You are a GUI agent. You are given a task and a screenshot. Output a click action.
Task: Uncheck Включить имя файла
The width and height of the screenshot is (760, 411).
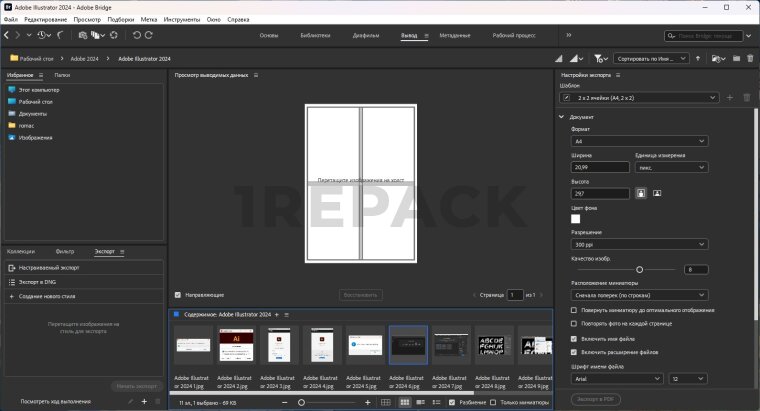pos(574,338)
